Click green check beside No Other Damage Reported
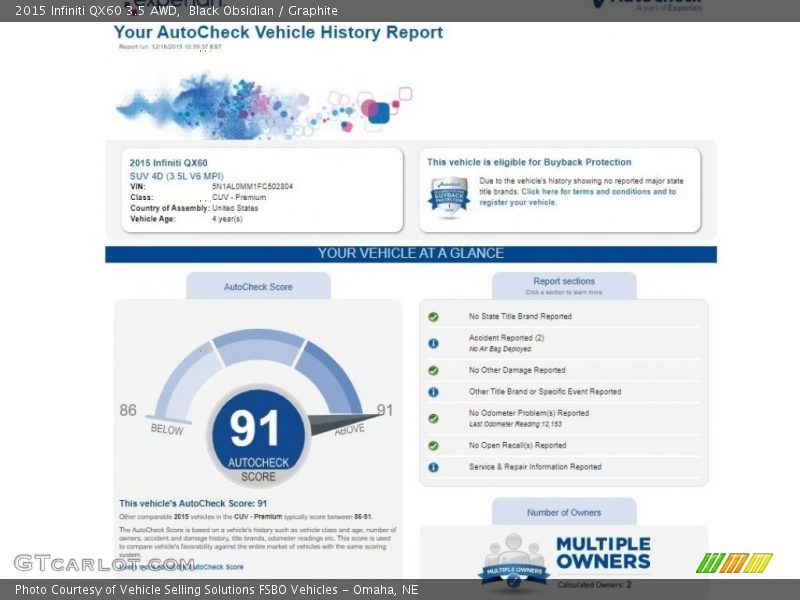Screen dimensions: 800x600 [x=433, y=370]
